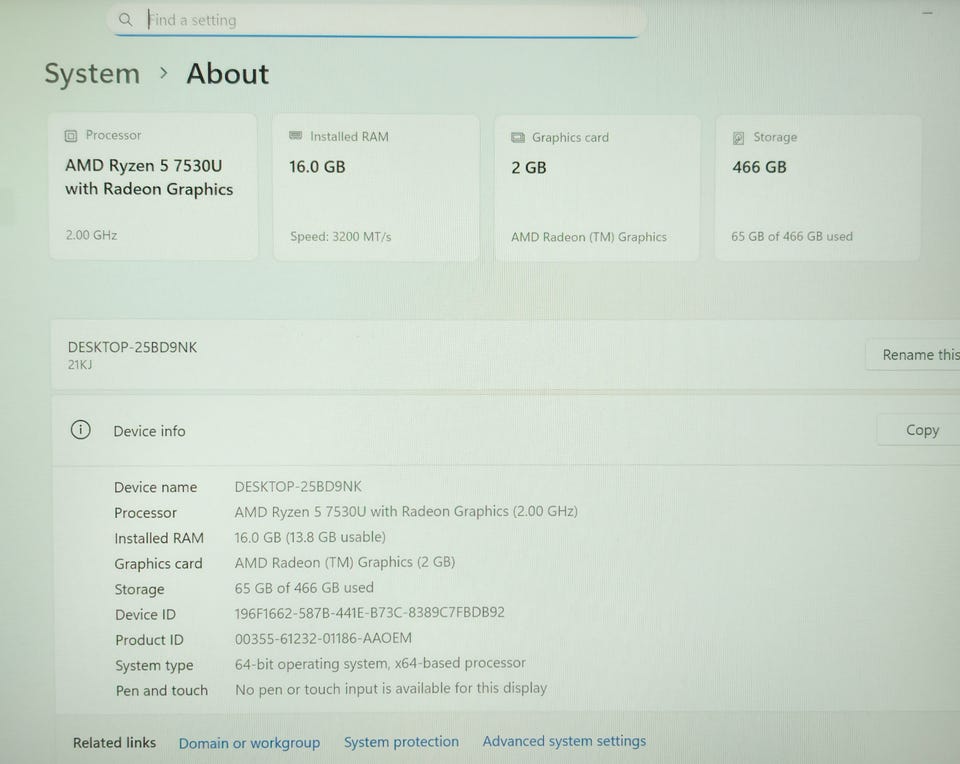The width and height of the screenshot is (960, 764).
Task: Click the Pen and touch label
Action: pos(162,691)
